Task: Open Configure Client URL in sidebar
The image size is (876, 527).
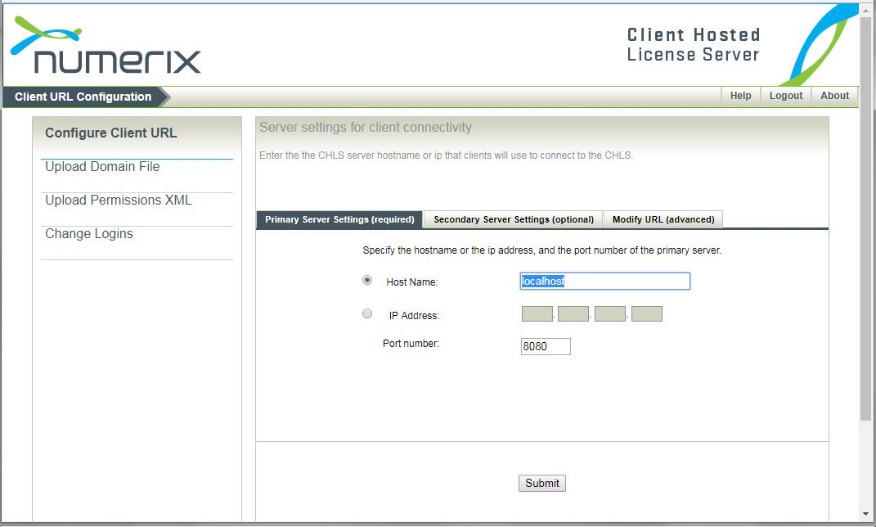Action: coord(111,133)
